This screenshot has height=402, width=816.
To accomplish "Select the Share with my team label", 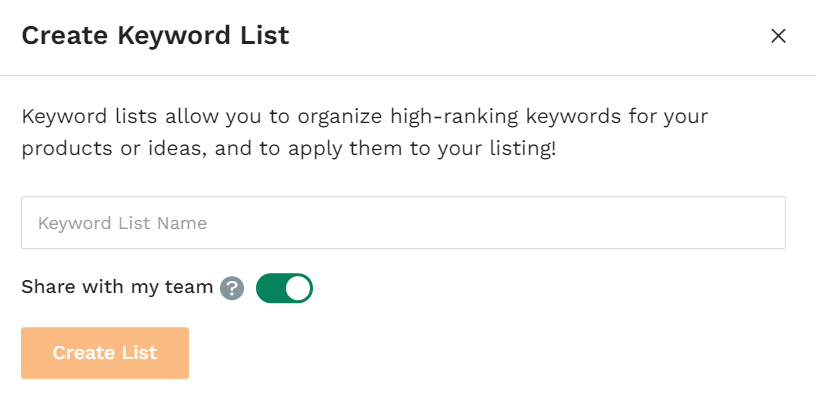I will [x=117, y=287].
